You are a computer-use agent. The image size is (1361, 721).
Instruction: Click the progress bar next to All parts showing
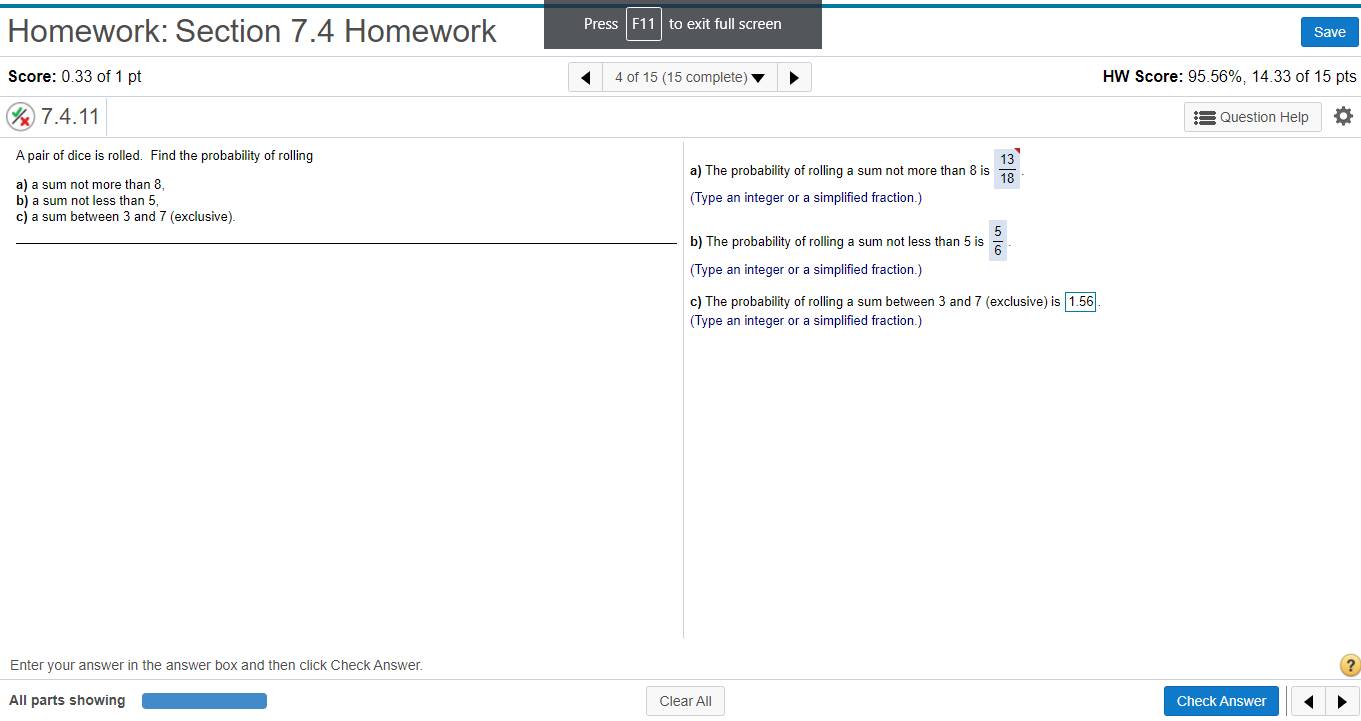click(x=204, y=700)
